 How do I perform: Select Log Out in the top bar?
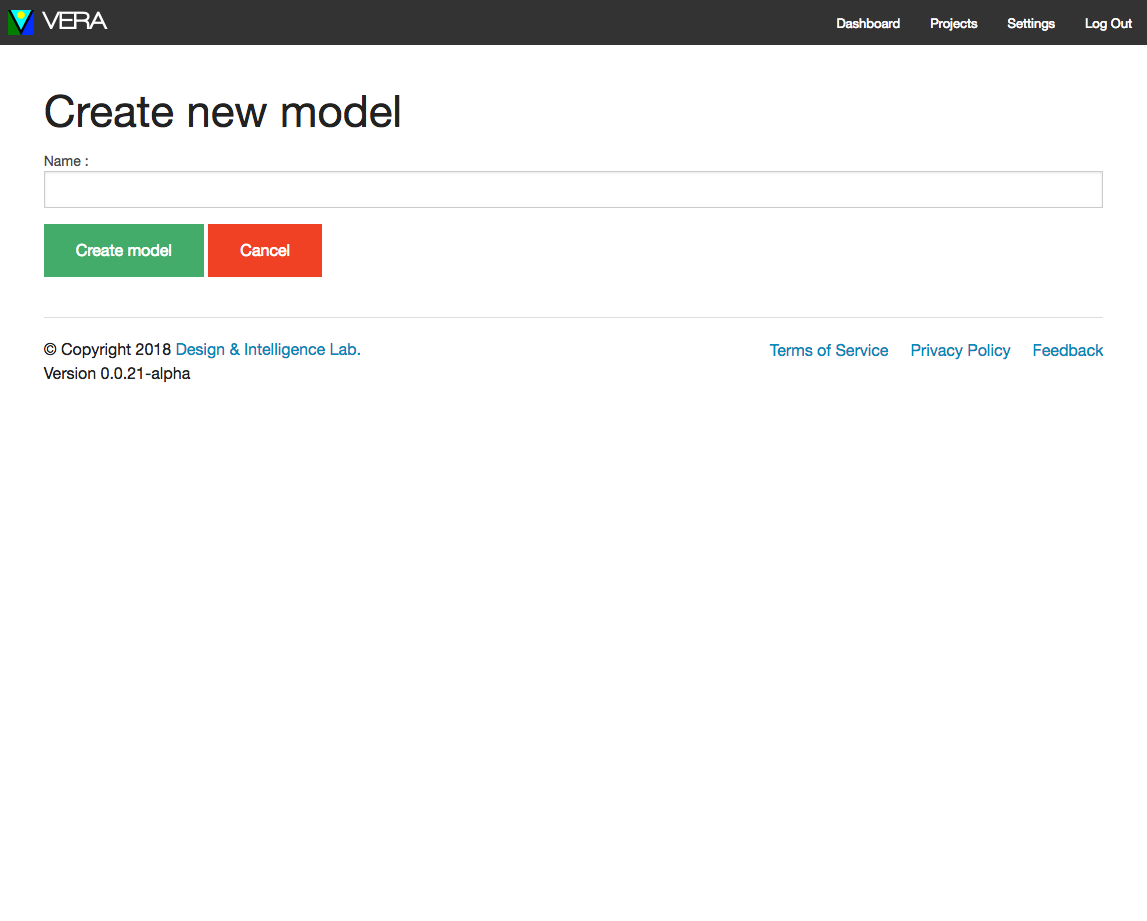pos(1108,23)
